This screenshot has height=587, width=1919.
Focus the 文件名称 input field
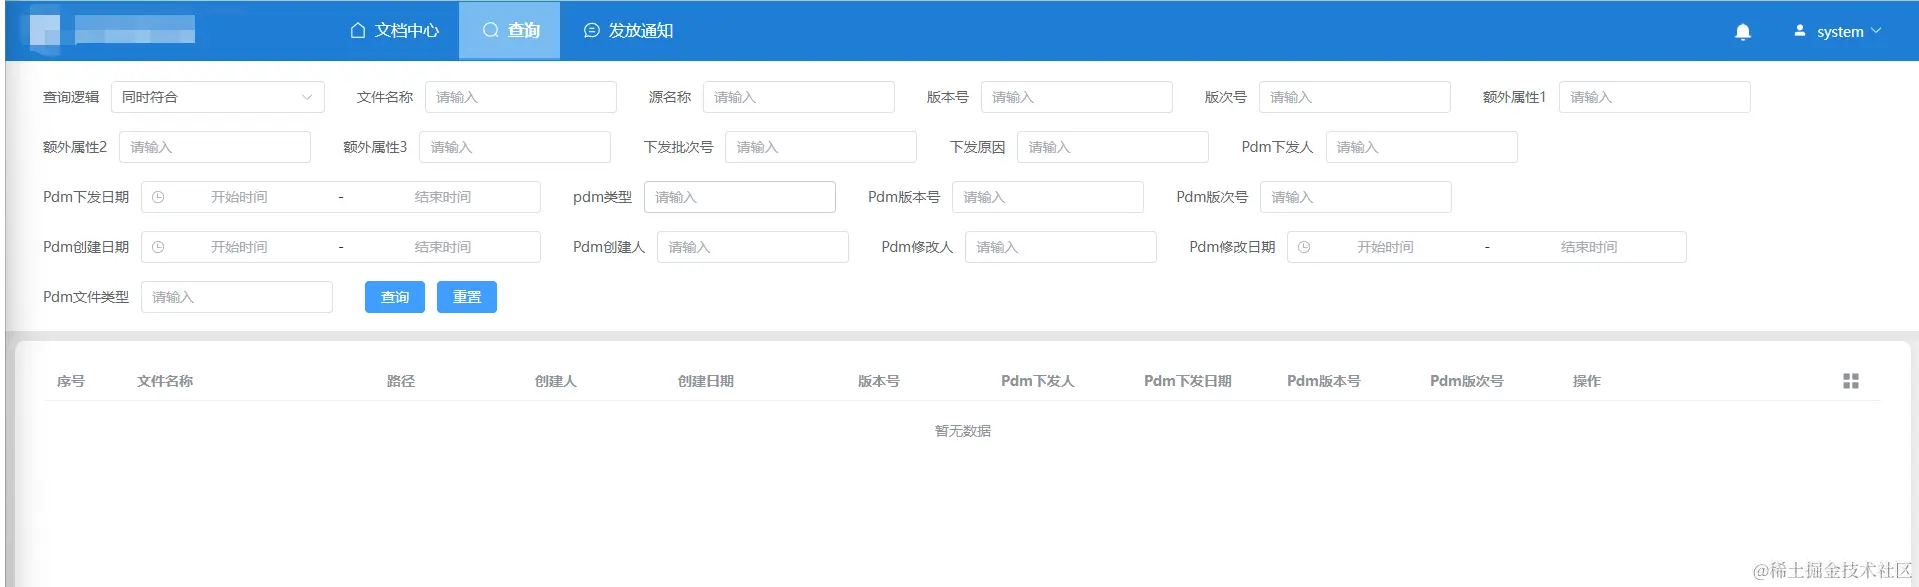click(521, 97)
